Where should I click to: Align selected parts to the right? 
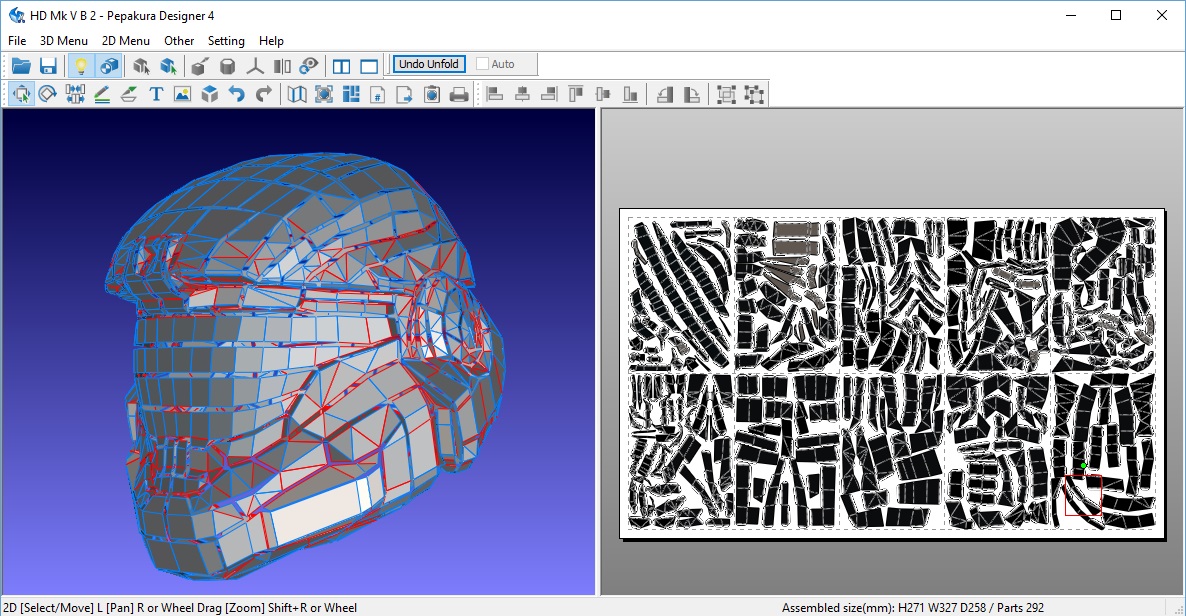(x=549, y=94)
